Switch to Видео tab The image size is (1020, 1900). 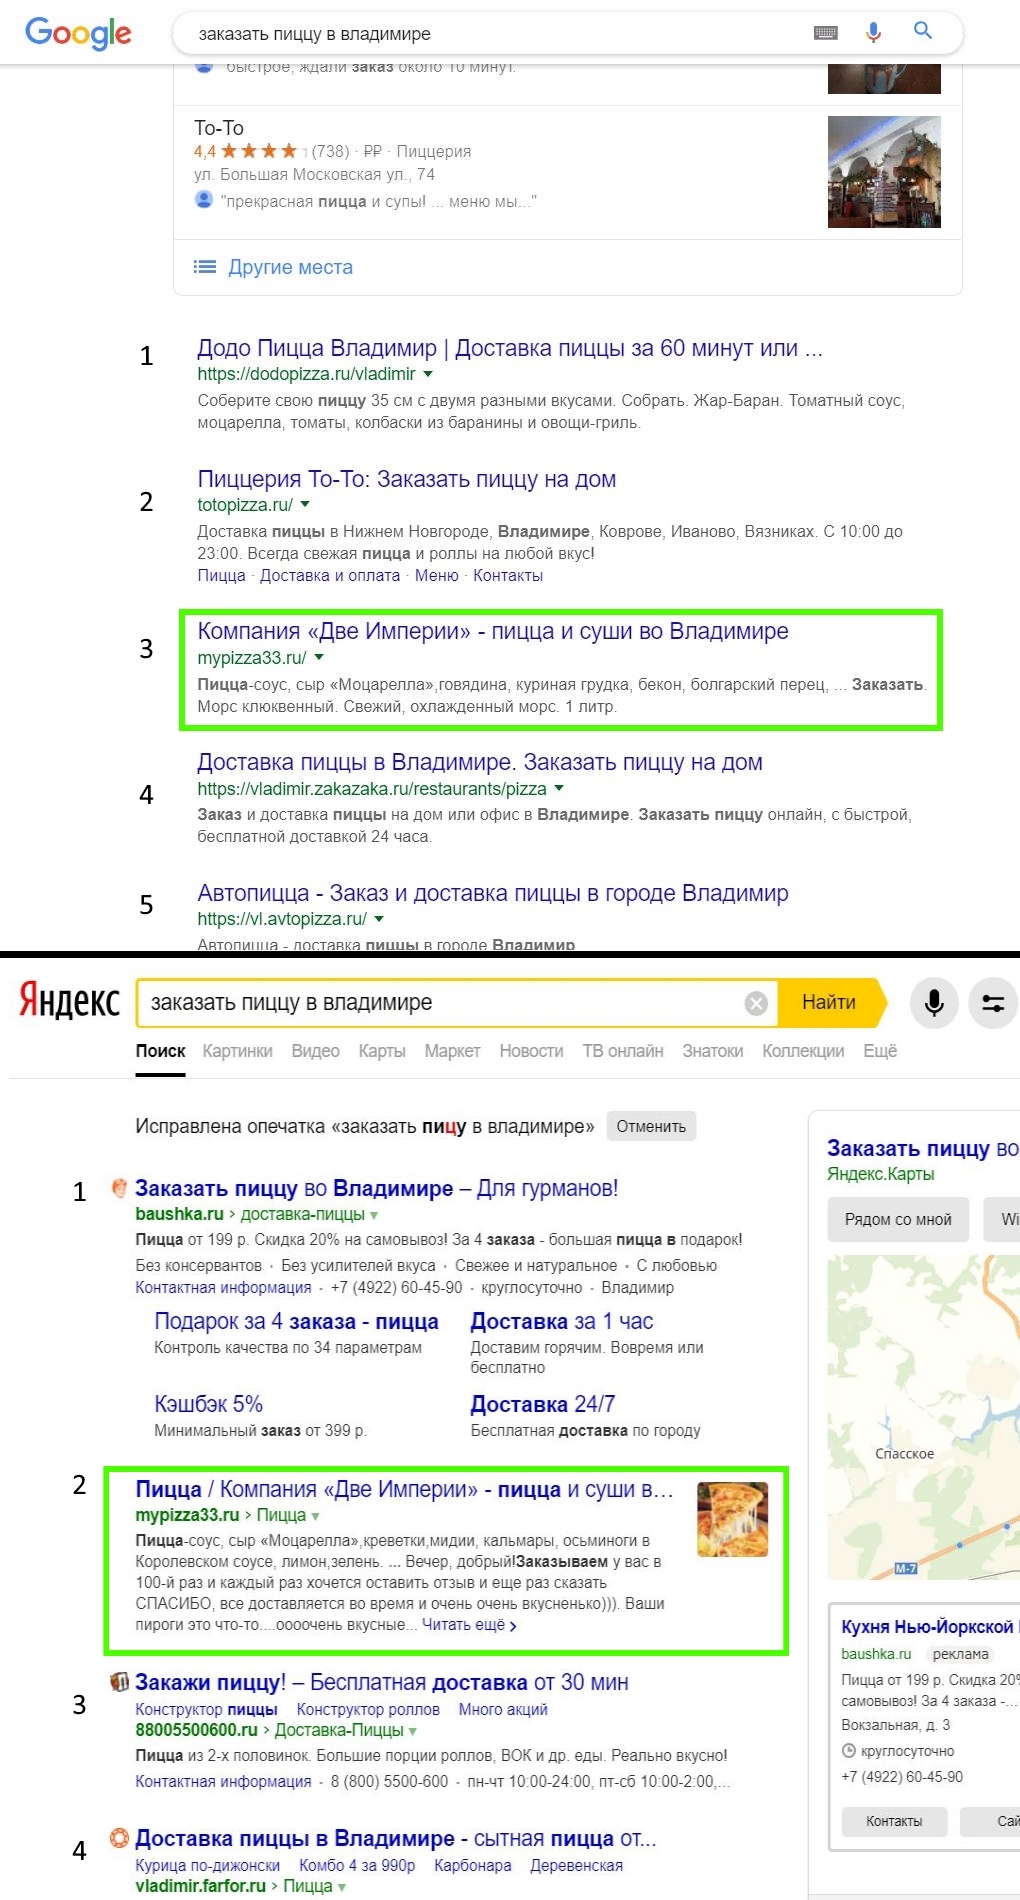coord(315,1051)
